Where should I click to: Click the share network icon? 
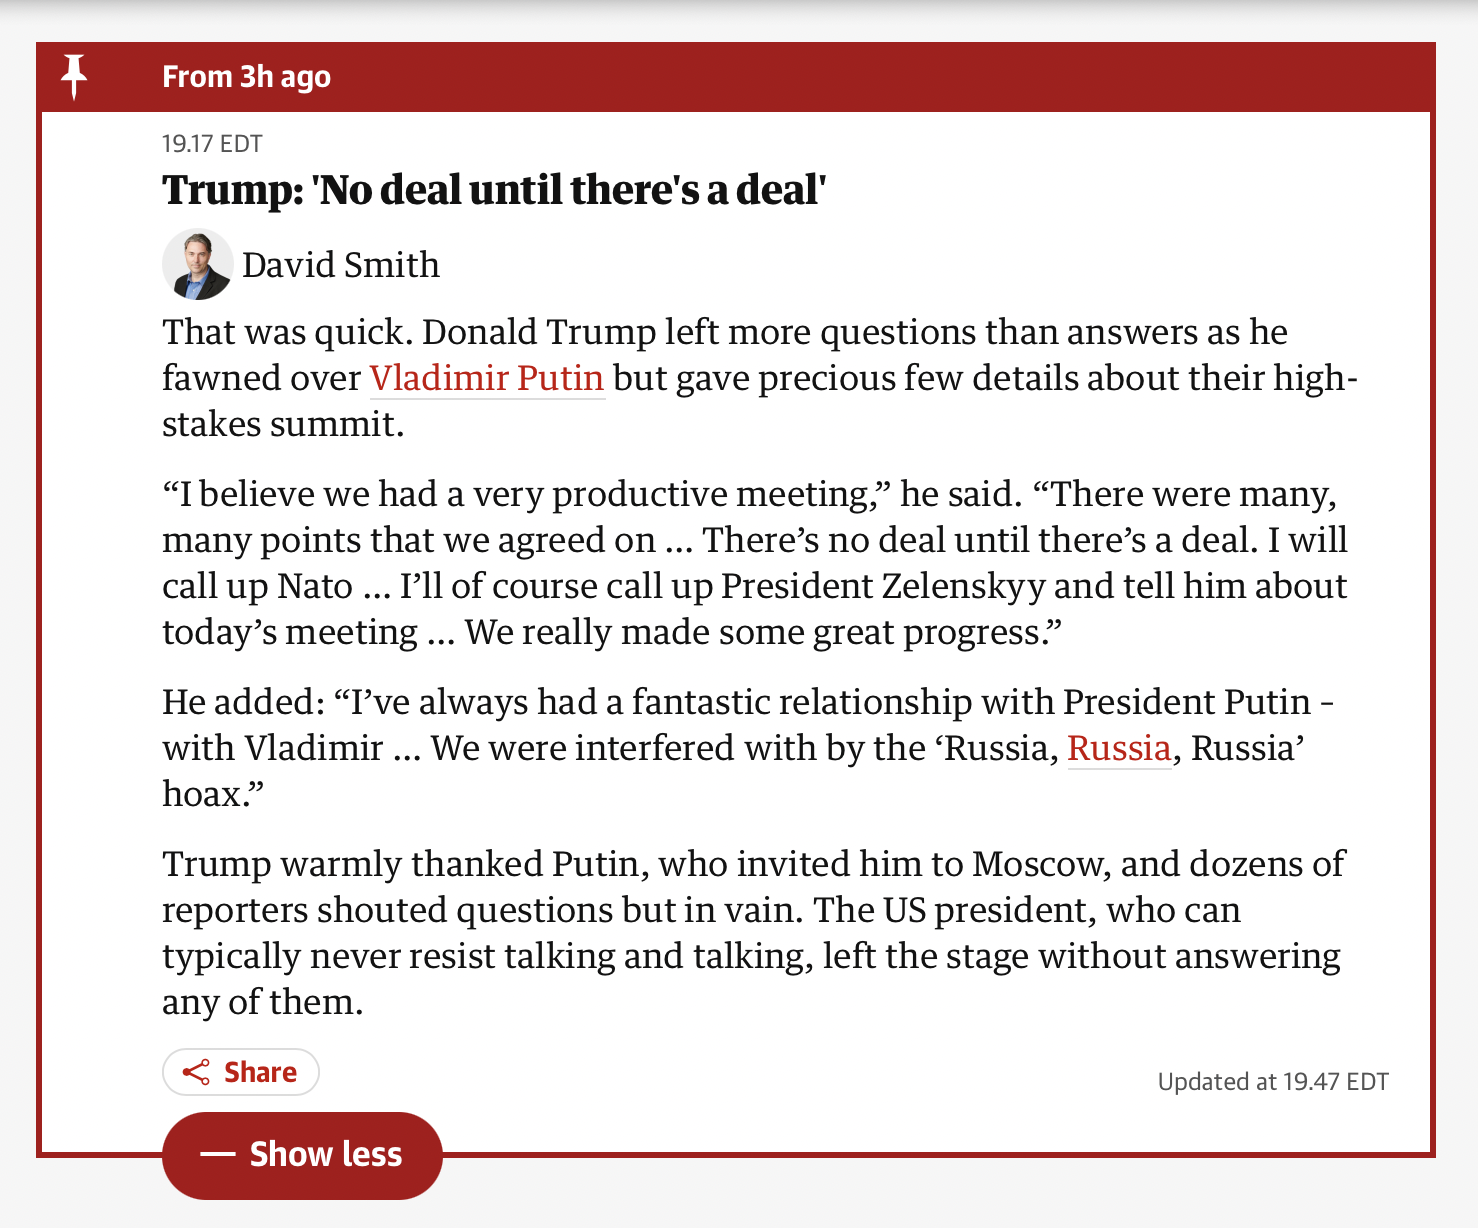click(x=196, y=1072)
